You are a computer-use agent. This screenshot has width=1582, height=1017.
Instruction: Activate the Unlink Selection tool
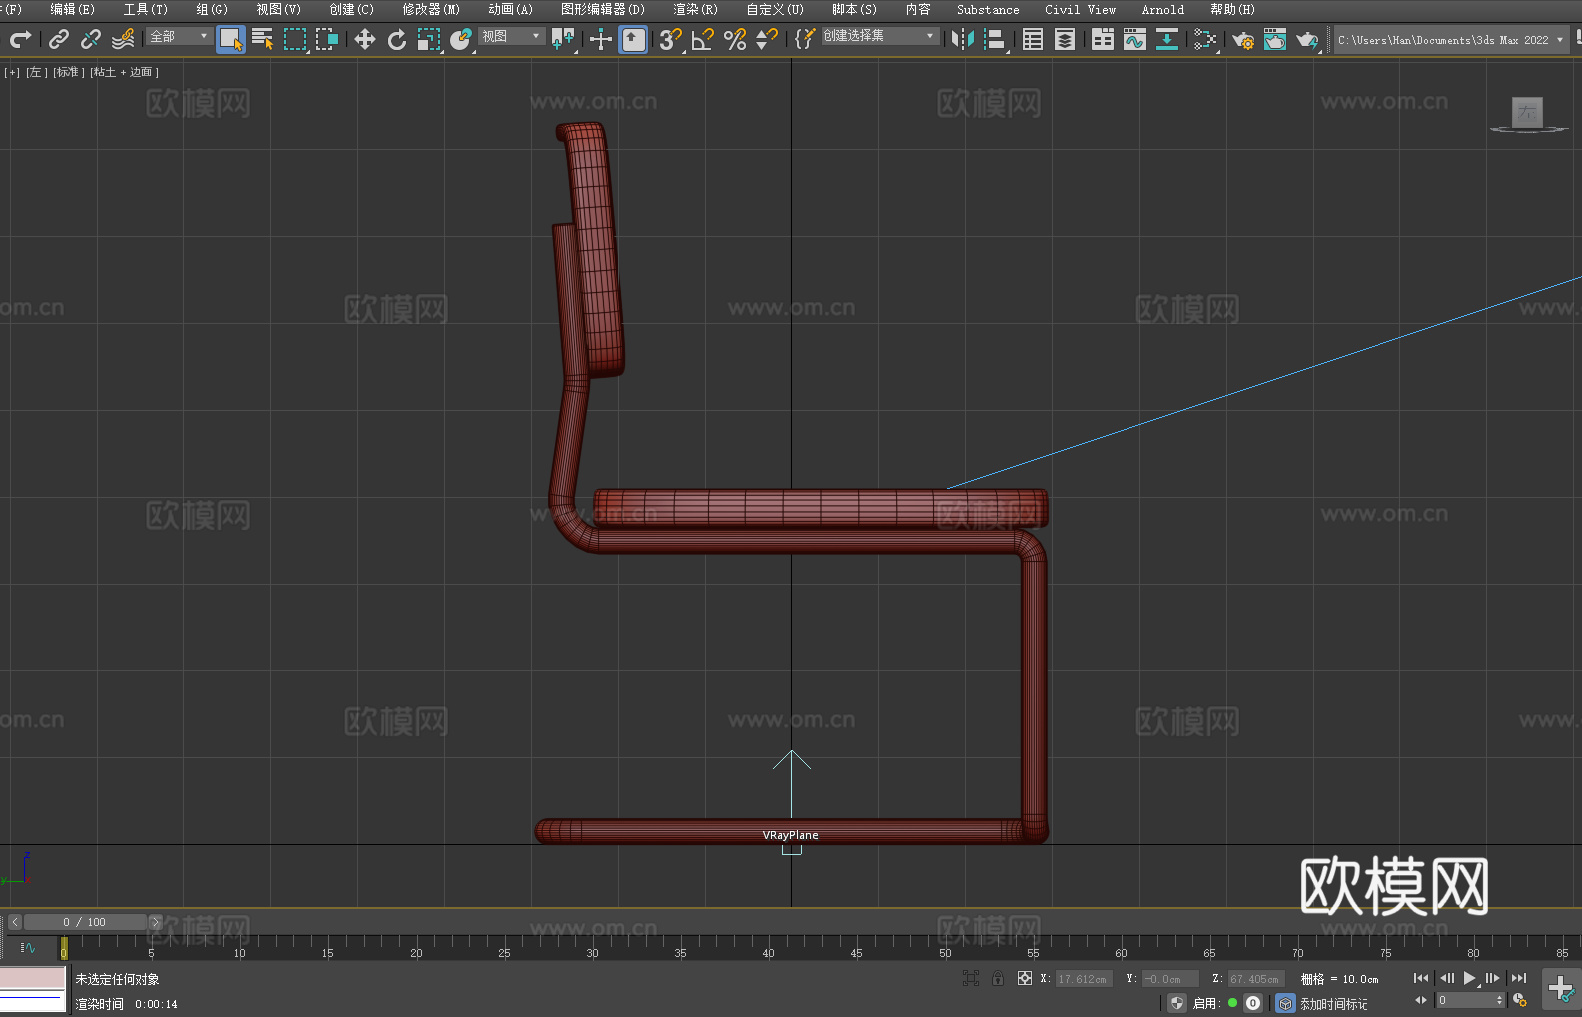coord(91,39)
